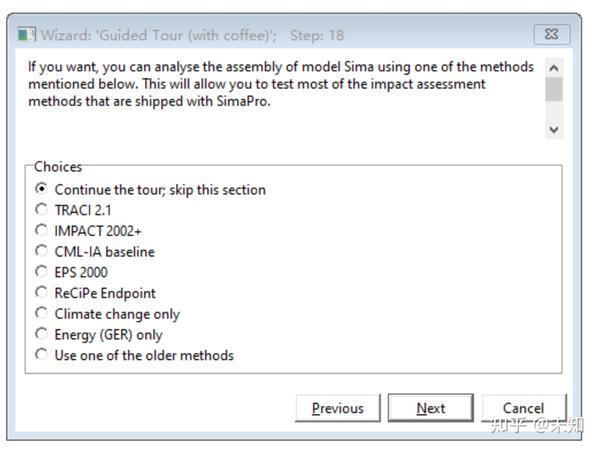600x450 pixels.
Task: Pick the CML-IA baseline option
Action: click(41, 252)
